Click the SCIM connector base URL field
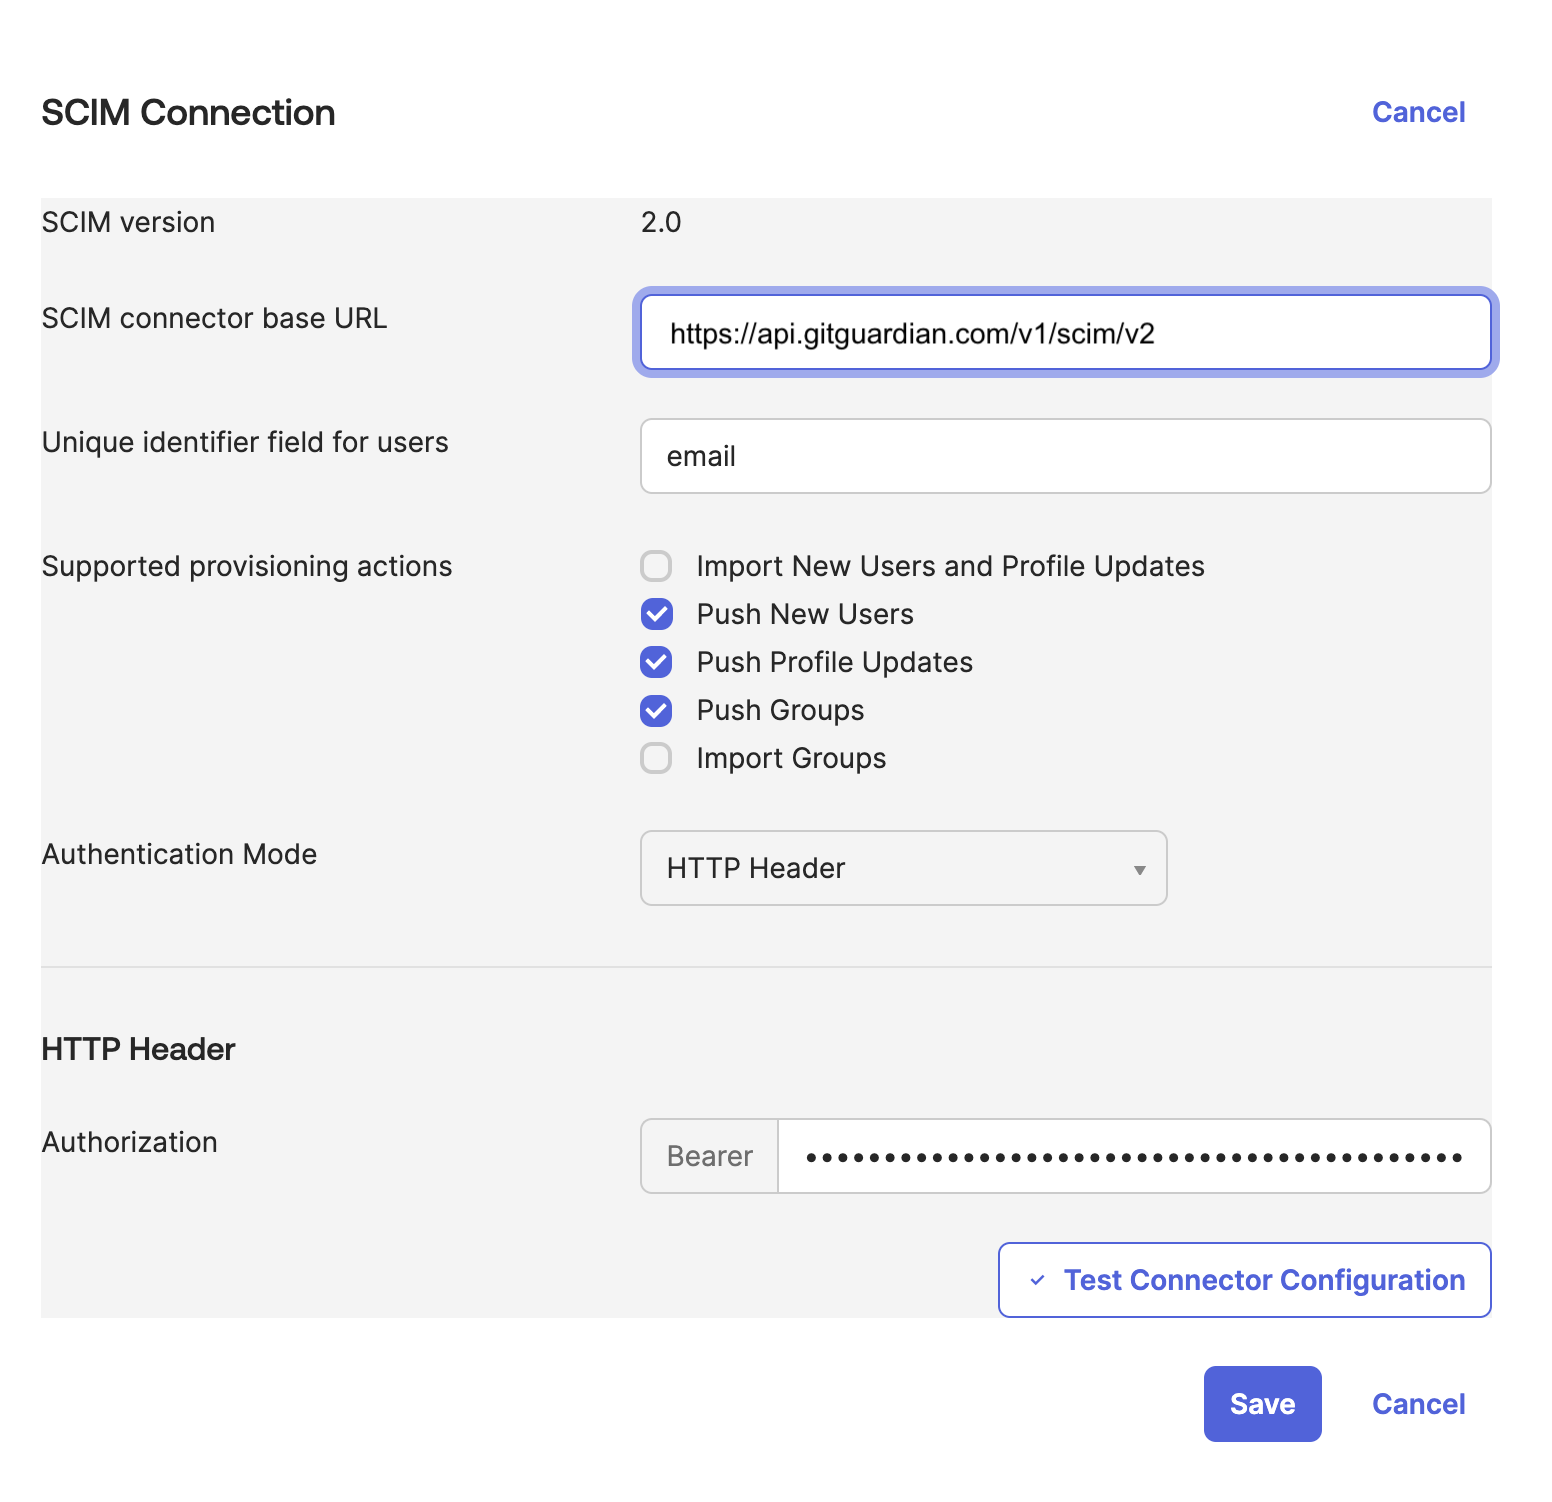 point(1065,333)
